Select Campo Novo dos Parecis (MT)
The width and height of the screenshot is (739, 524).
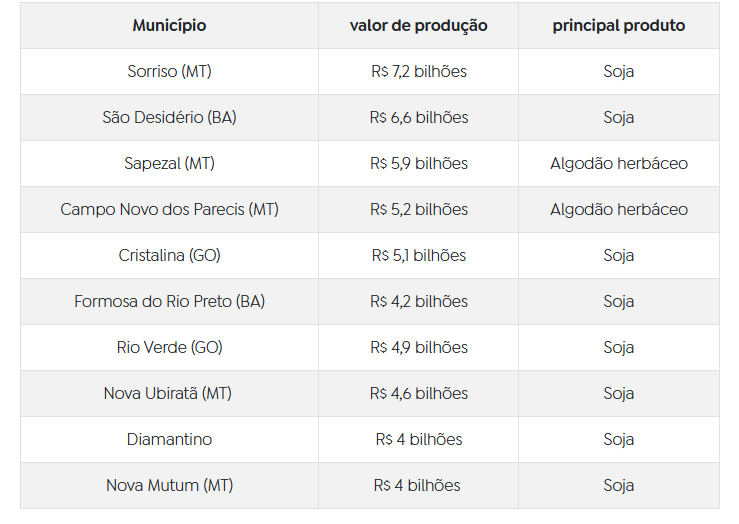pos(169,210)
